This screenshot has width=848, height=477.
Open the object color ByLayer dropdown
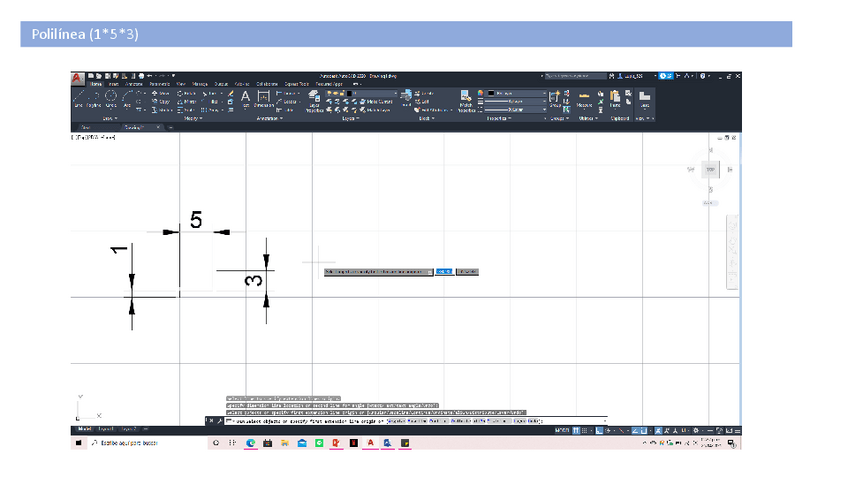click(516, 93)
